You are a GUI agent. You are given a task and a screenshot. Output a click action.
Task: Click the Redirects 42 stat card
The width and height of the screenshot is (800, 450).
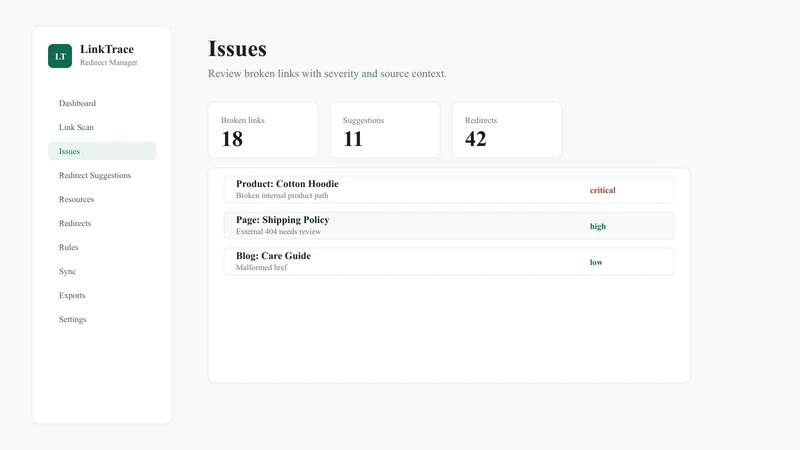click(x=507, y=130)
